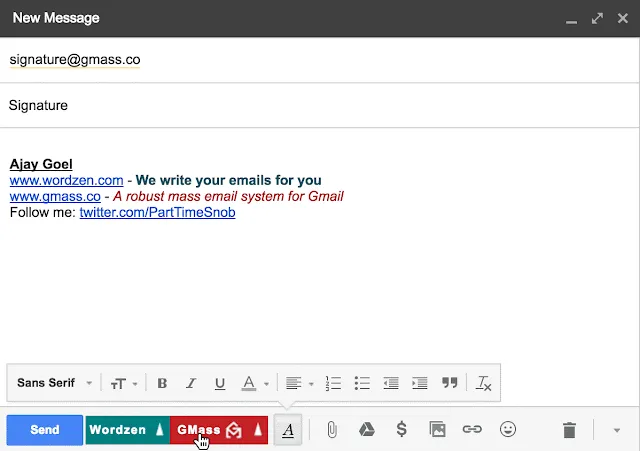The image size is (640, 451).
Task: Open the Wordzen settings arrow
Action: coord(160,429)
